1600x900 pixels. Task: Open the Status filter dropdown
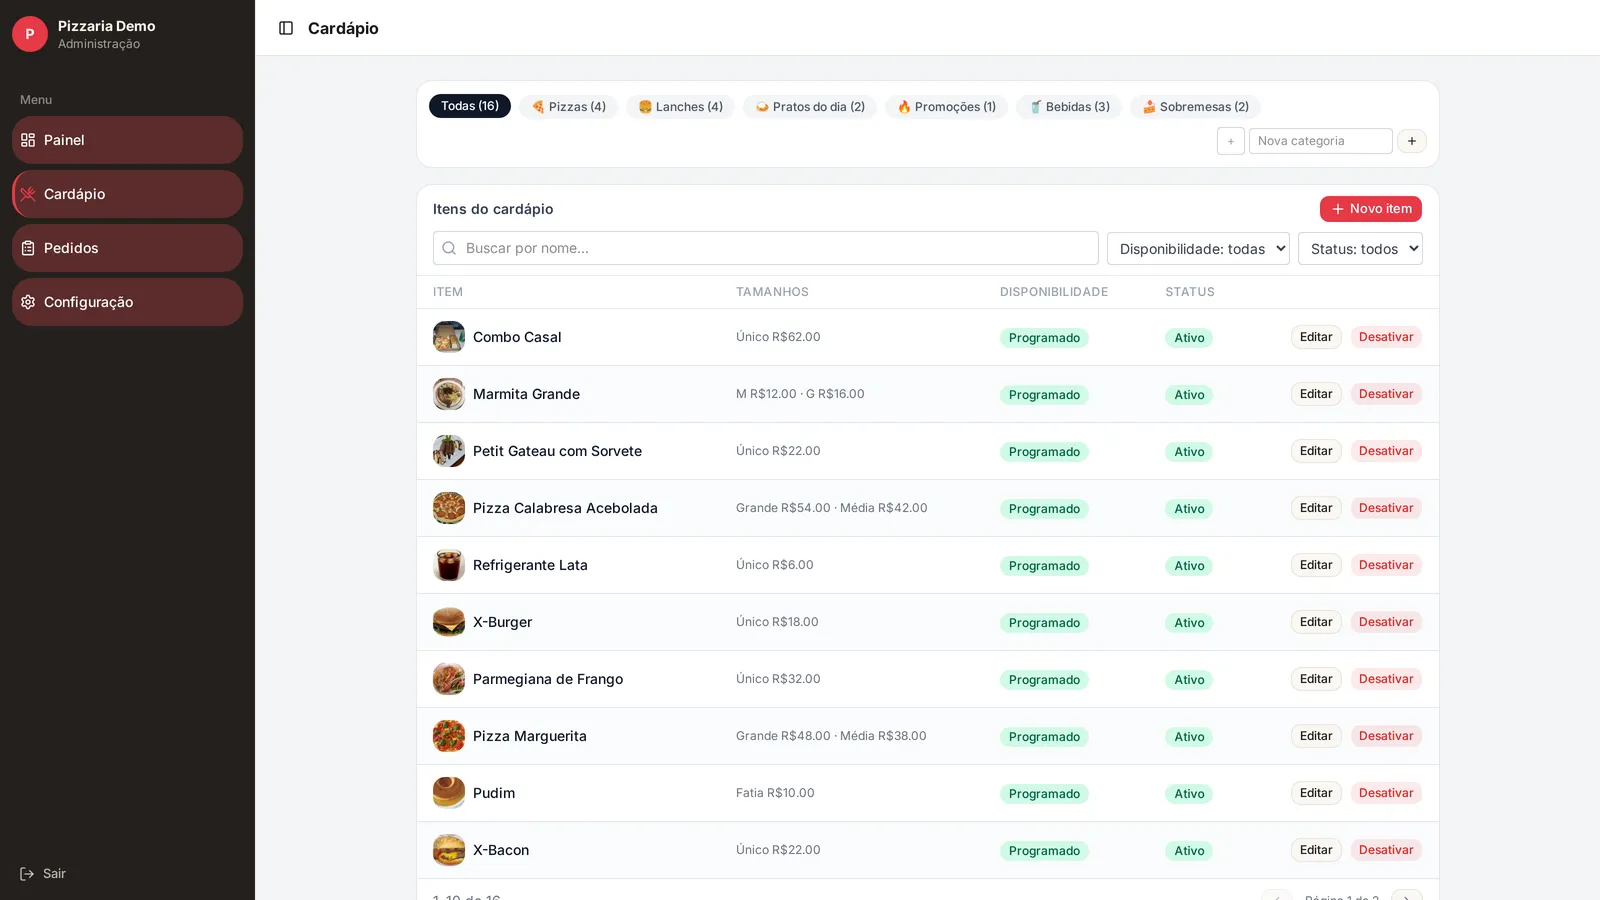(x=1360, y=249)
